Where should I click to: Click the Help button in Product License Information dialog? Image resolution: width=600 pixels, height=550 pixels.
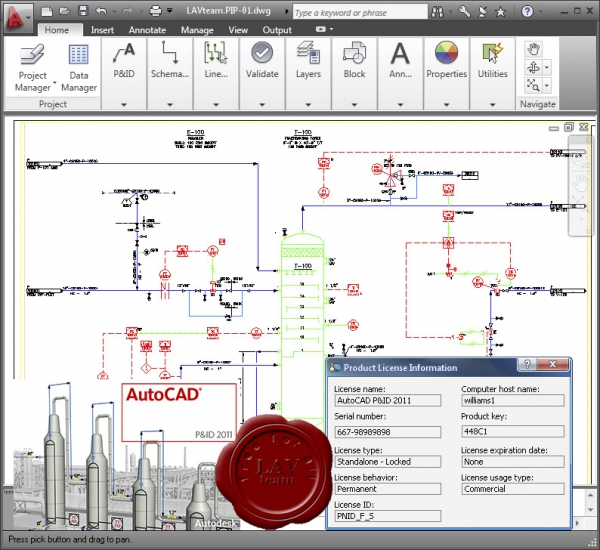(x=527, y=364)
